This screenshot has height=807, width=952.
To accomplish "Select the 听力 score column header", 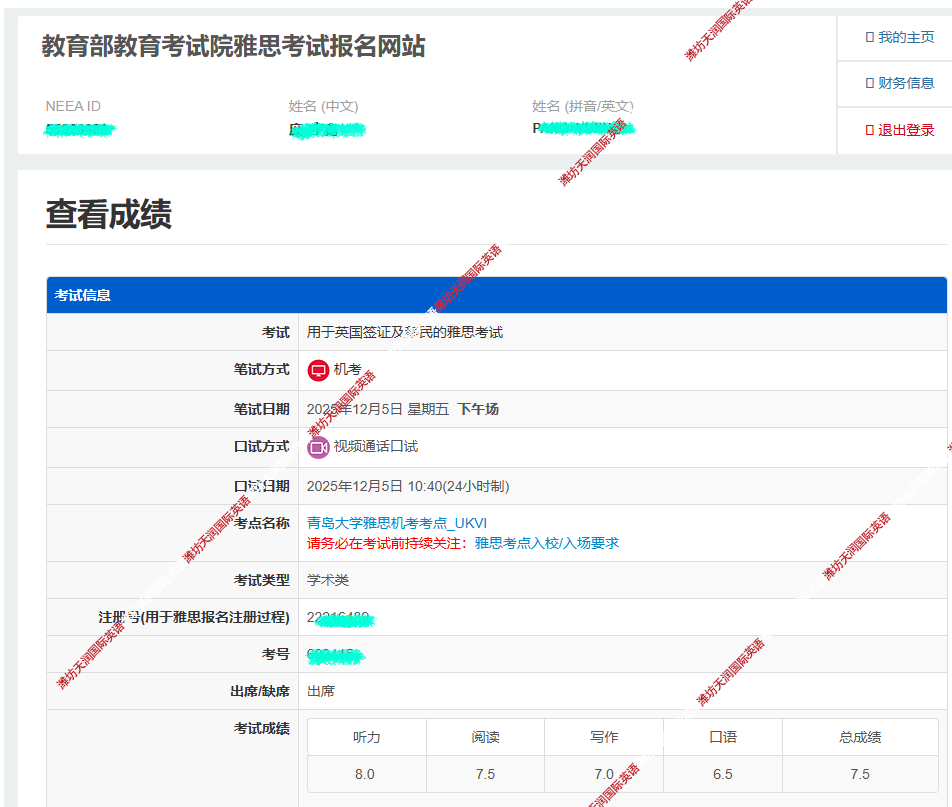I will coord(366,737).
